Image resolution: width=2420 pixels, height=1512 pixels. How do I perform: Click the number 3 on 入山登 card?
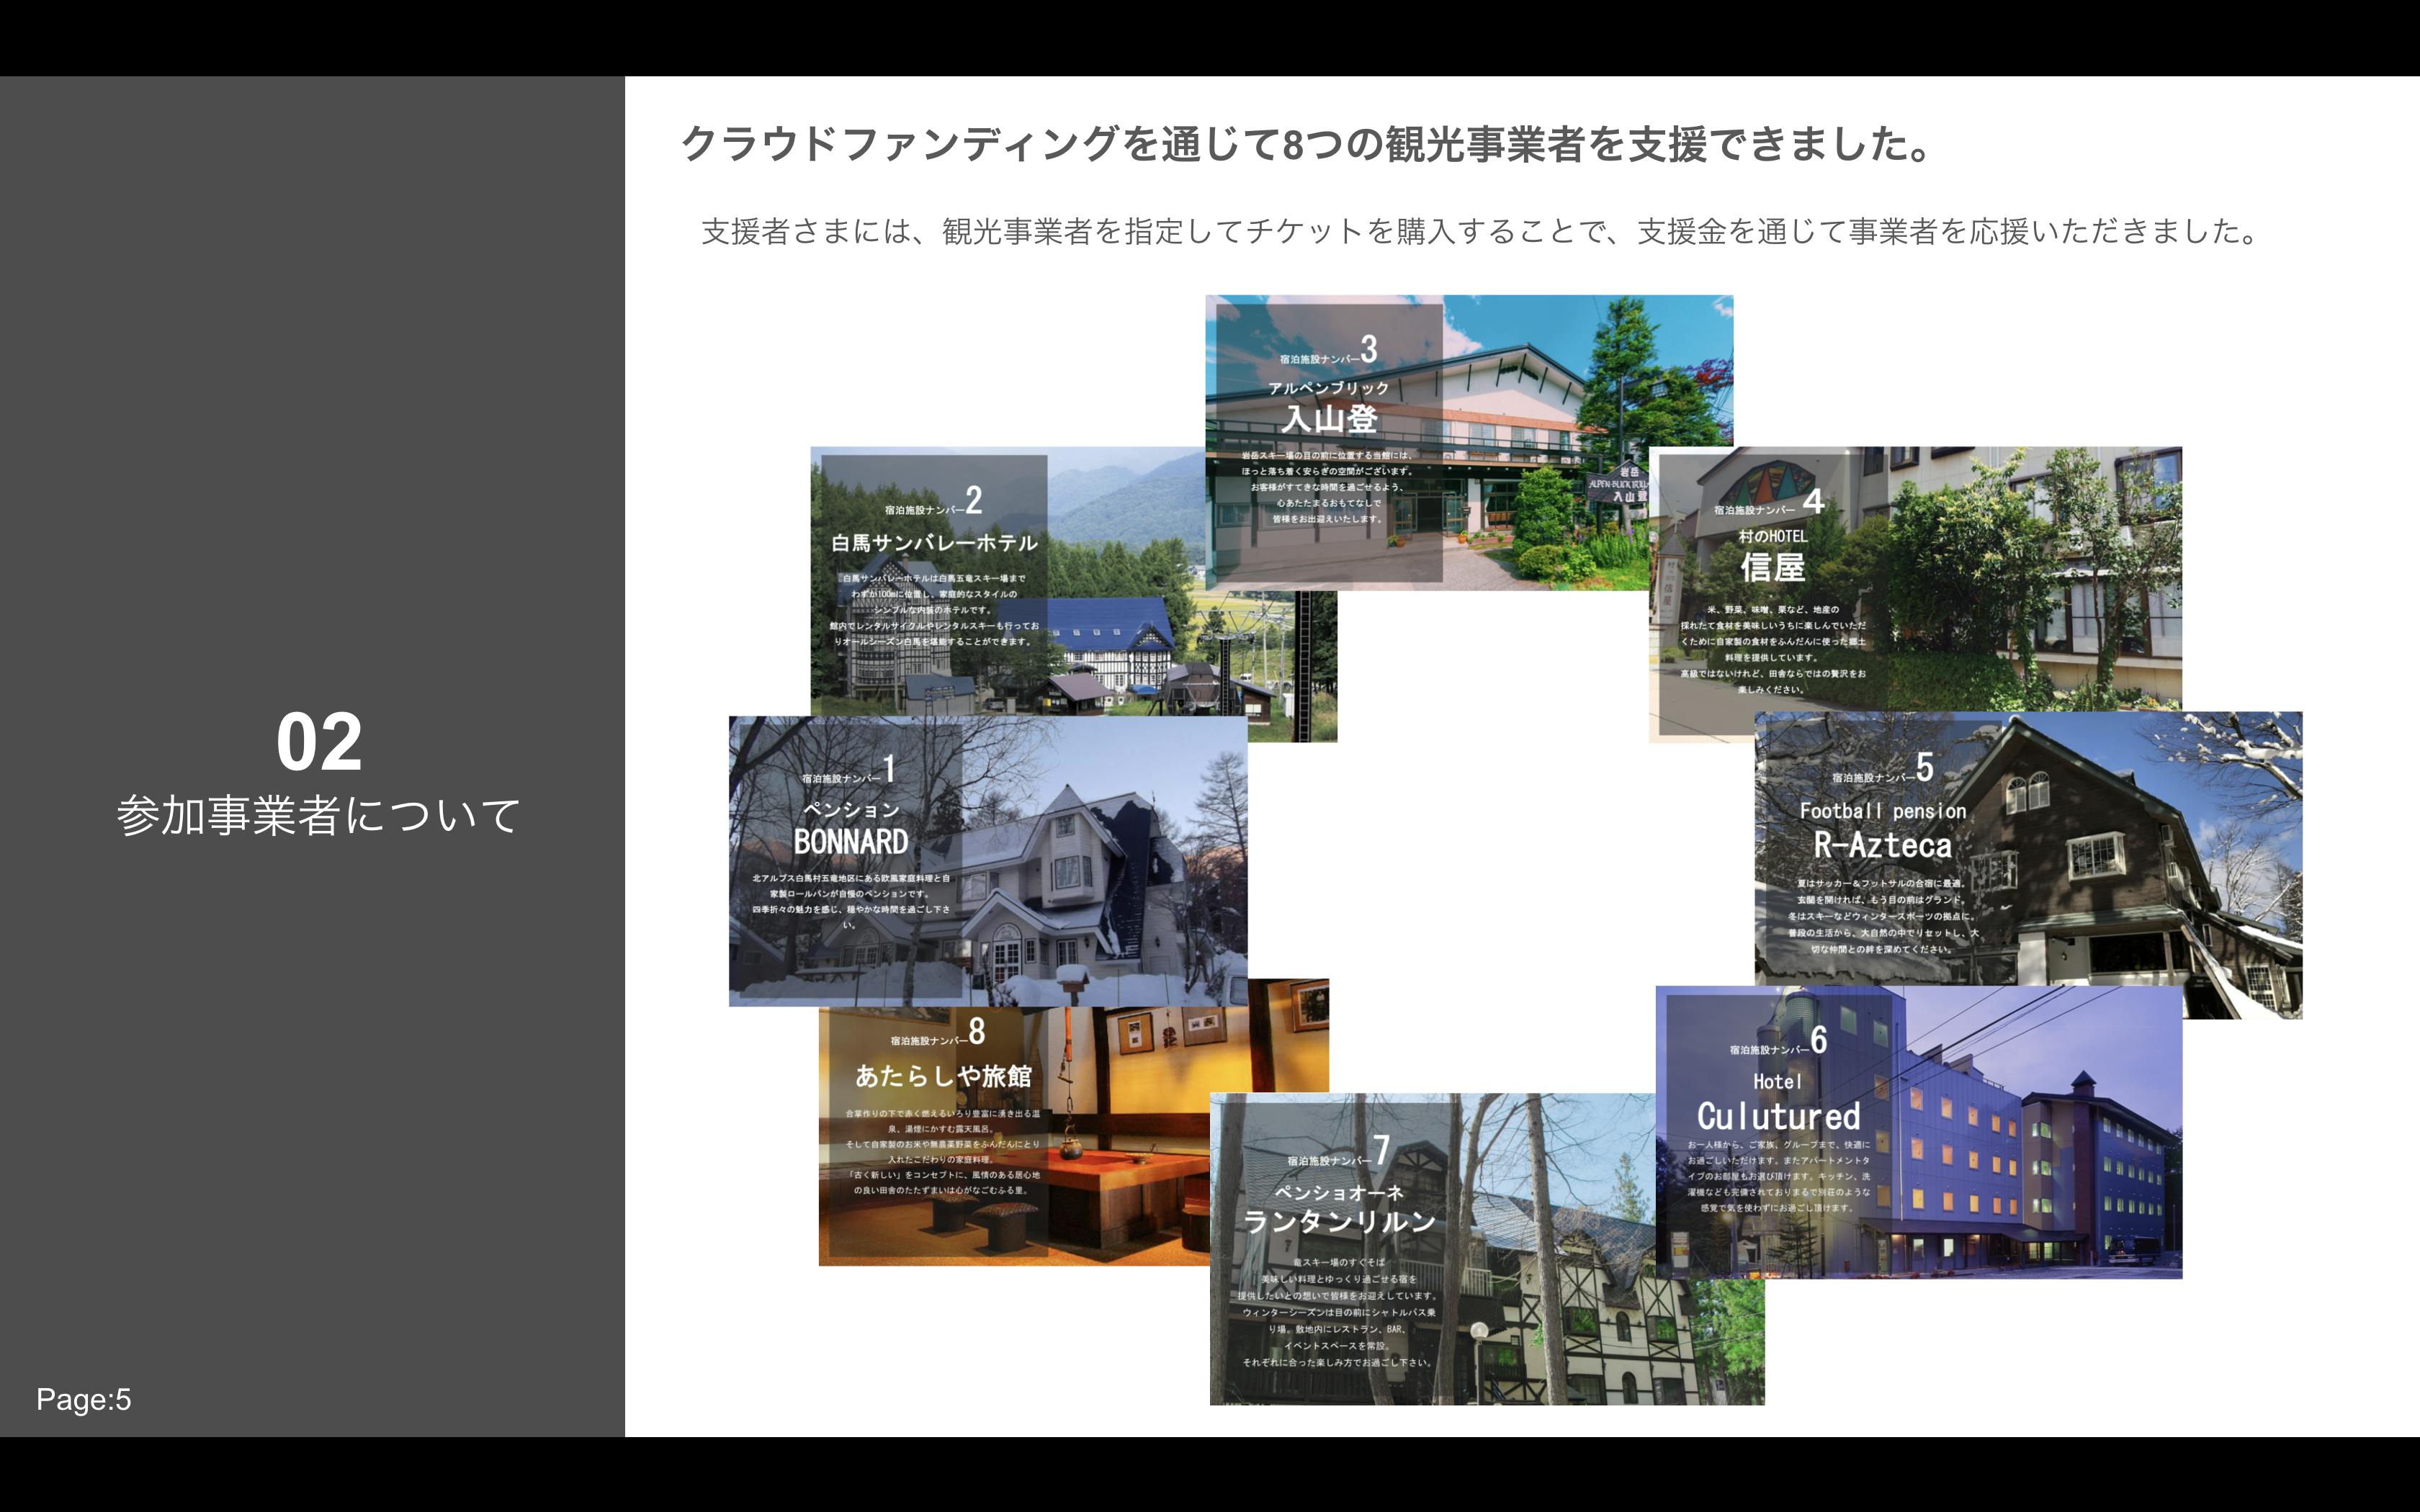coord(1369,349)
